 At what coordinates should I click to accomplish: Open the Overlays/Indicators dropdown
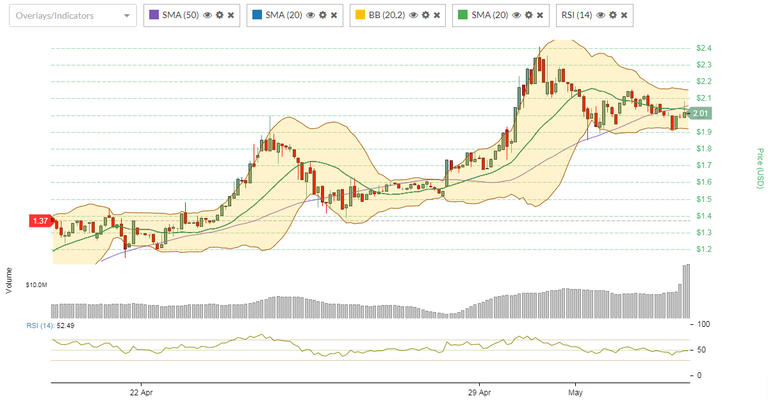73,16
